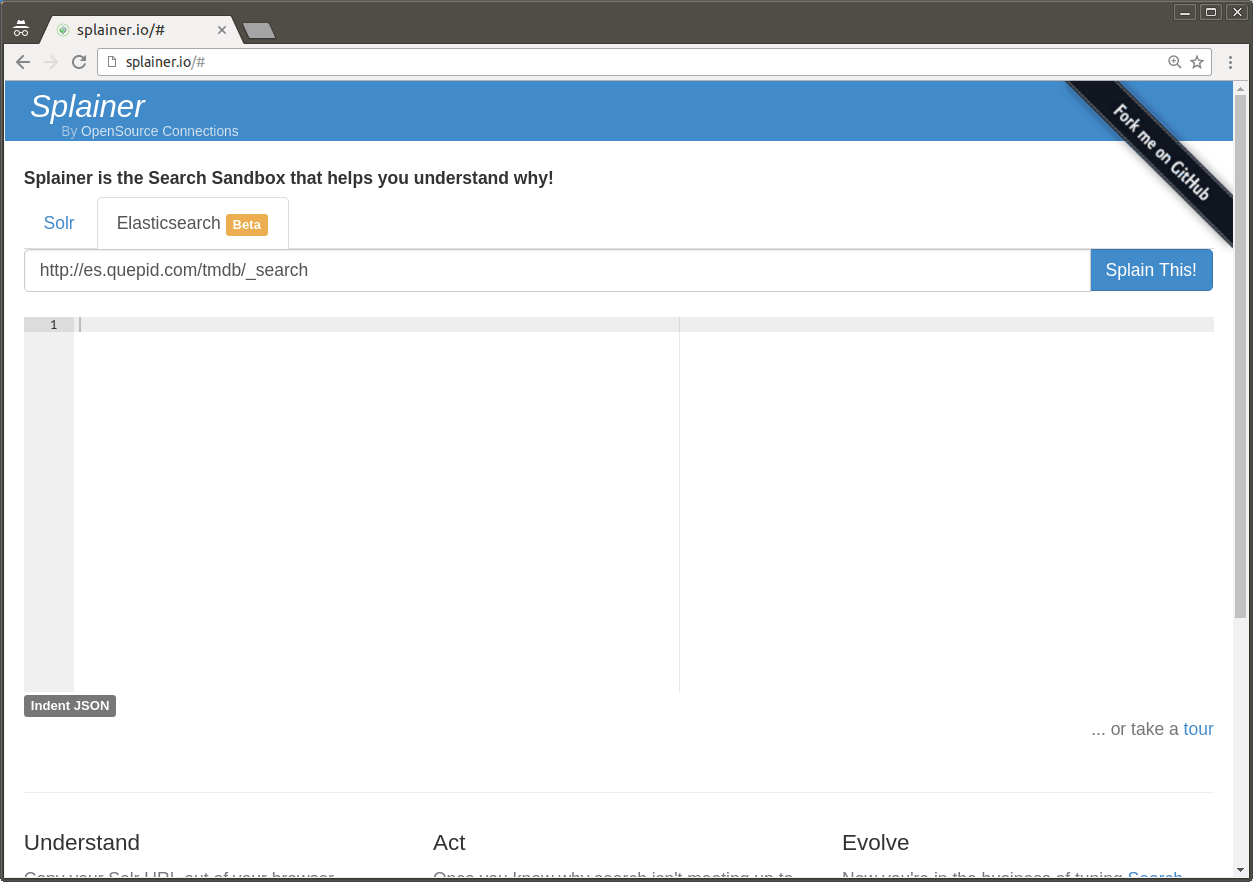The image size is (1253, 882).
Task: Open the OpenSource Connections link
Action: [160, 131]
